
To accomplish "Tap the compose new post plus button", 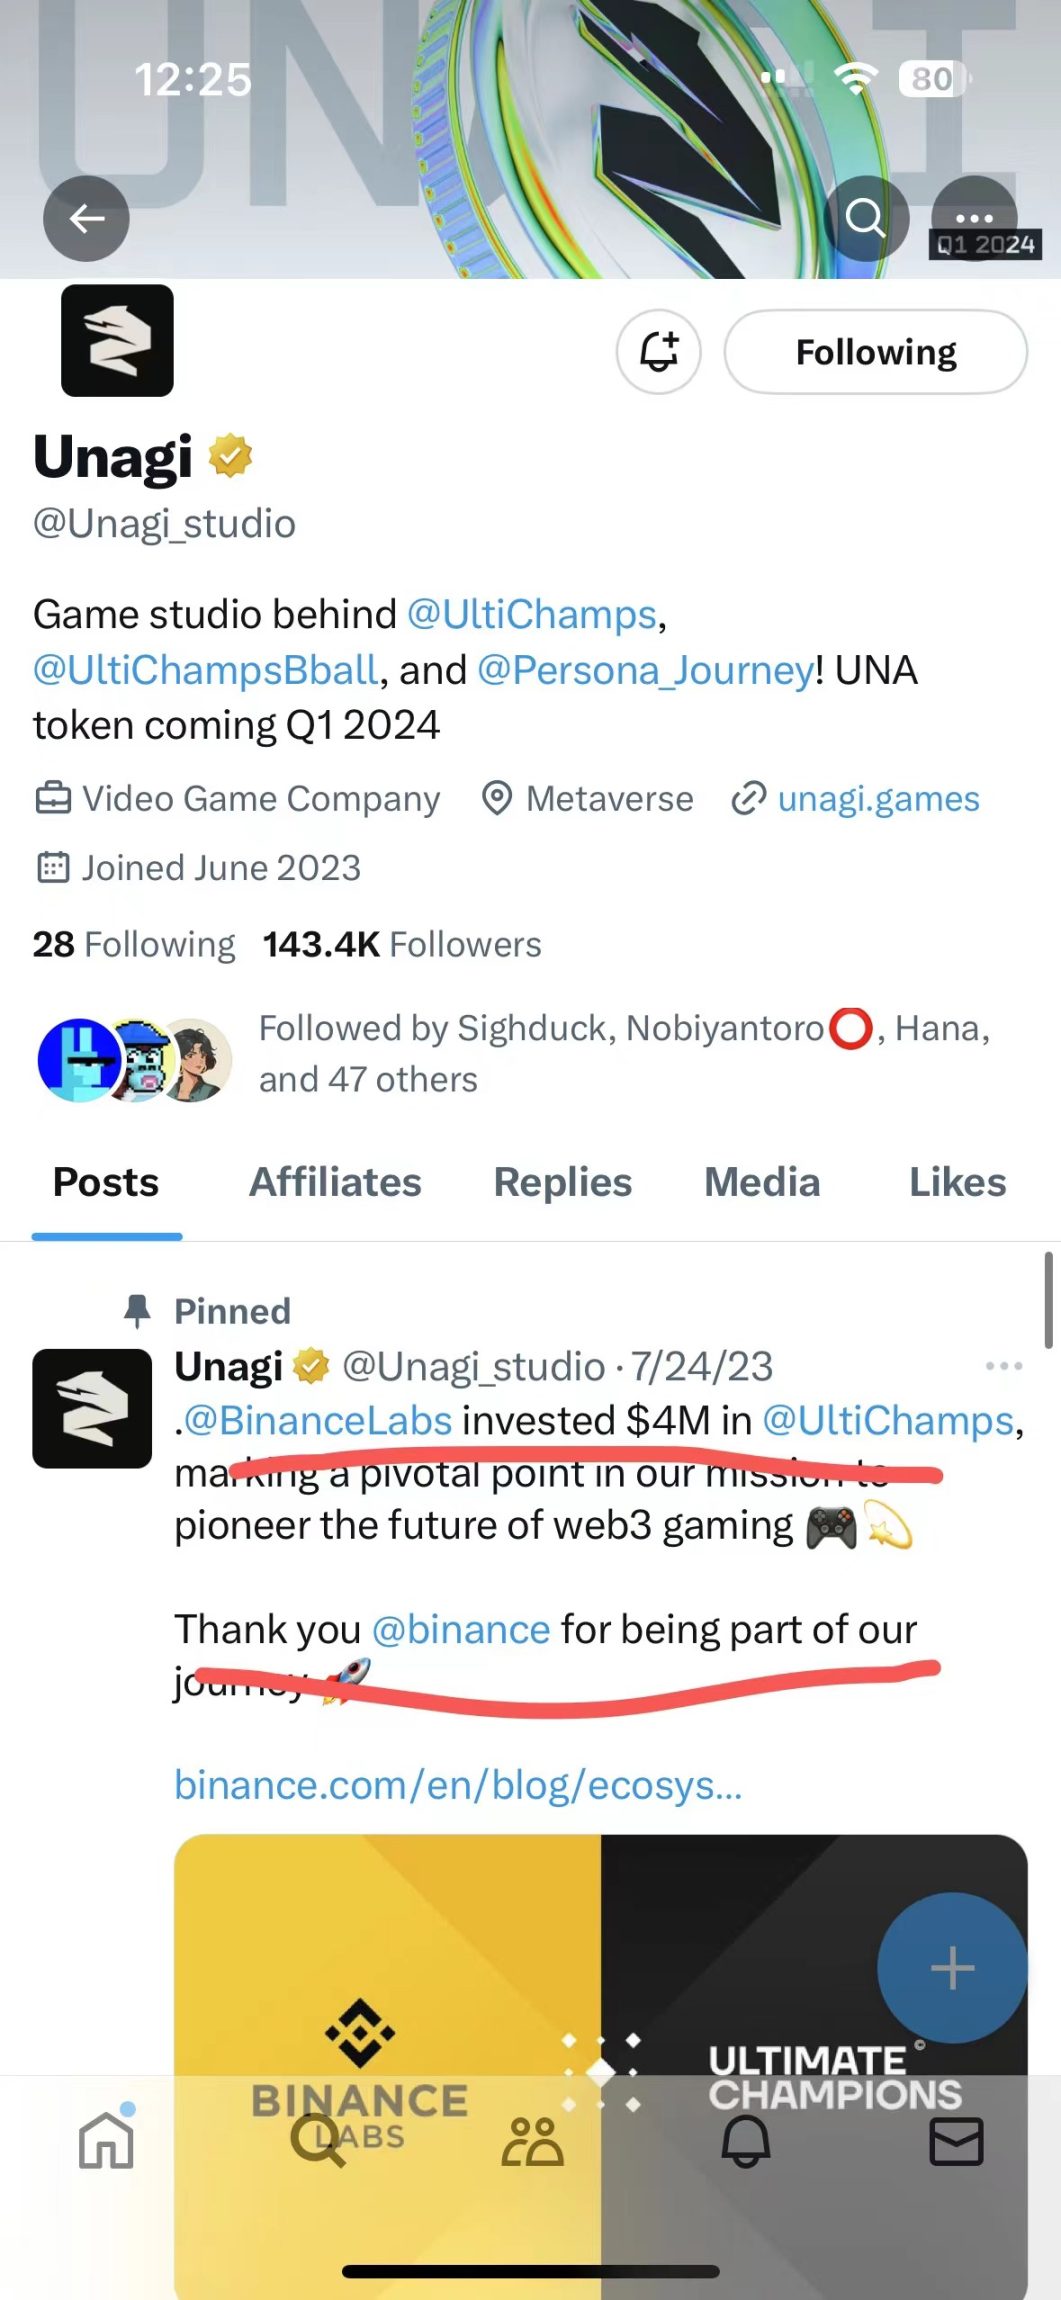I will coord(951,1967).
